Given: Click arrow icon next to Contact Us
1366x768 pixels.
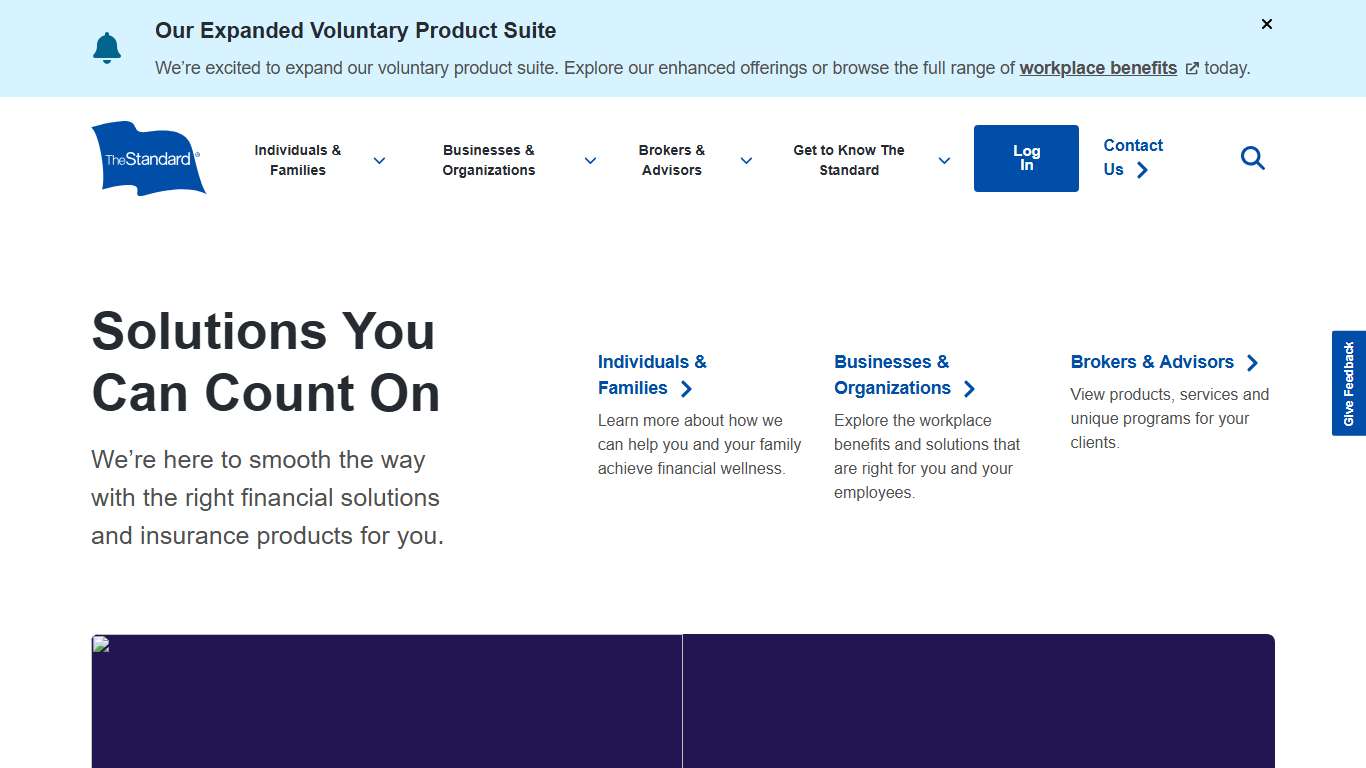Looking at the screenshot, I should tap(1143, 170).
